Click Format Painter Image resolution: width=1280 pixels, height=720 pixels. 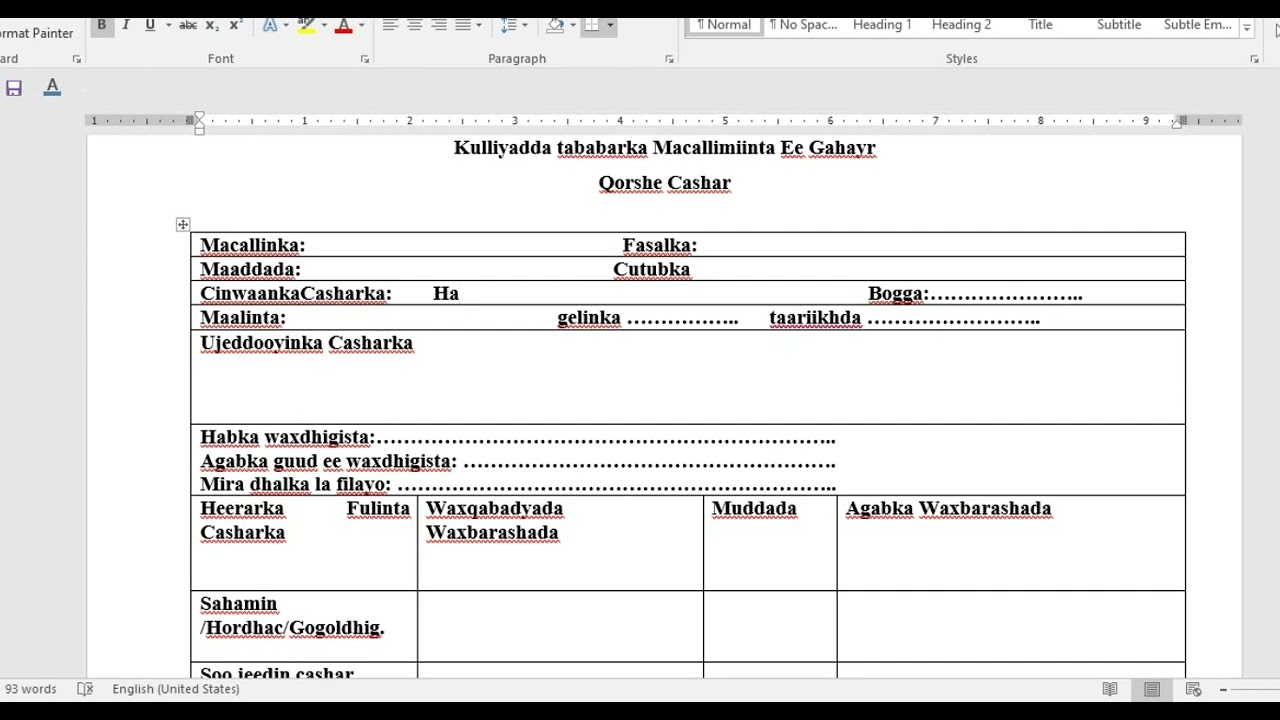pyautogui.click(x=37, y=33)
